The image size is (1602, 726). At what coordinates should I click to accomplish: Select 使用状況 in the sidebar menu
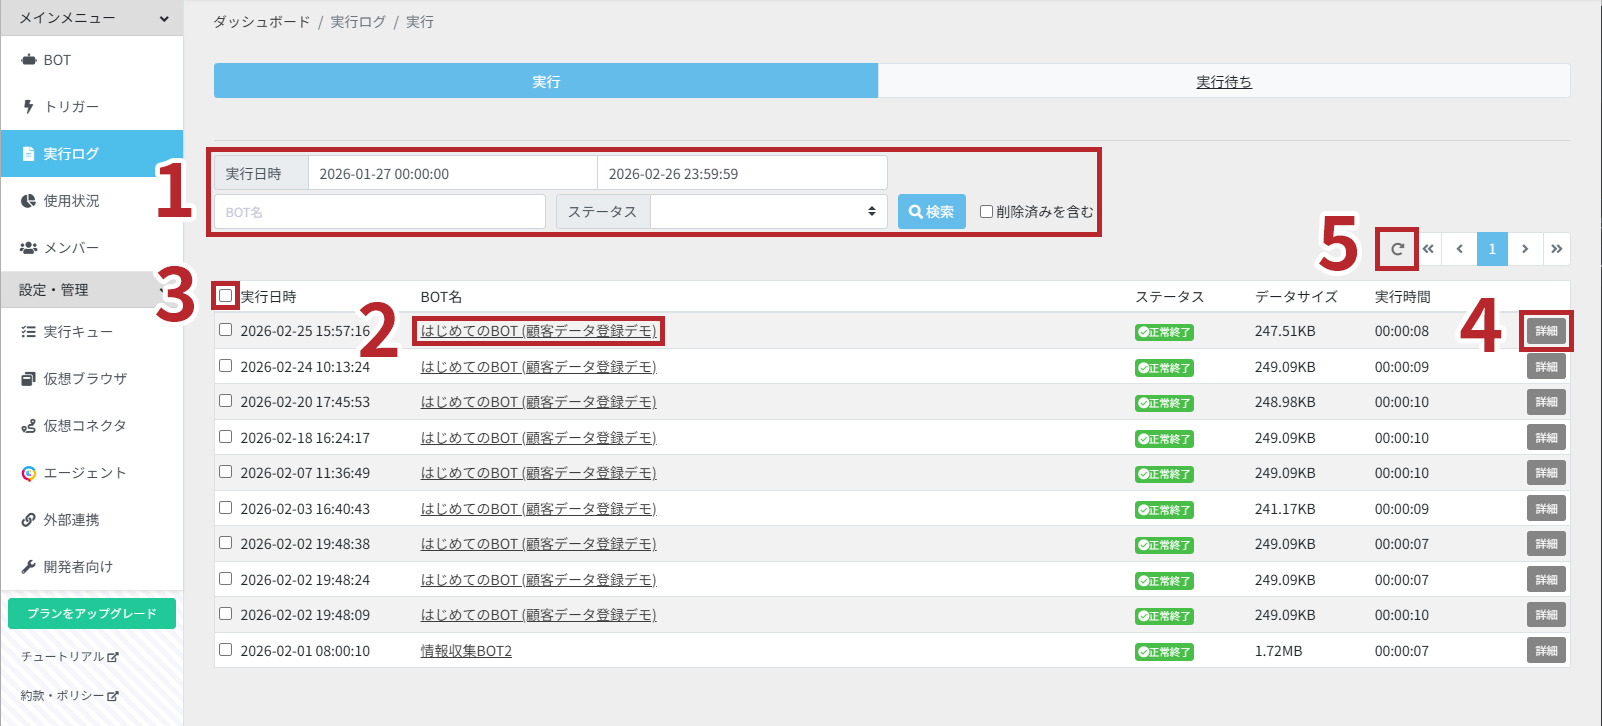point(70,201)
